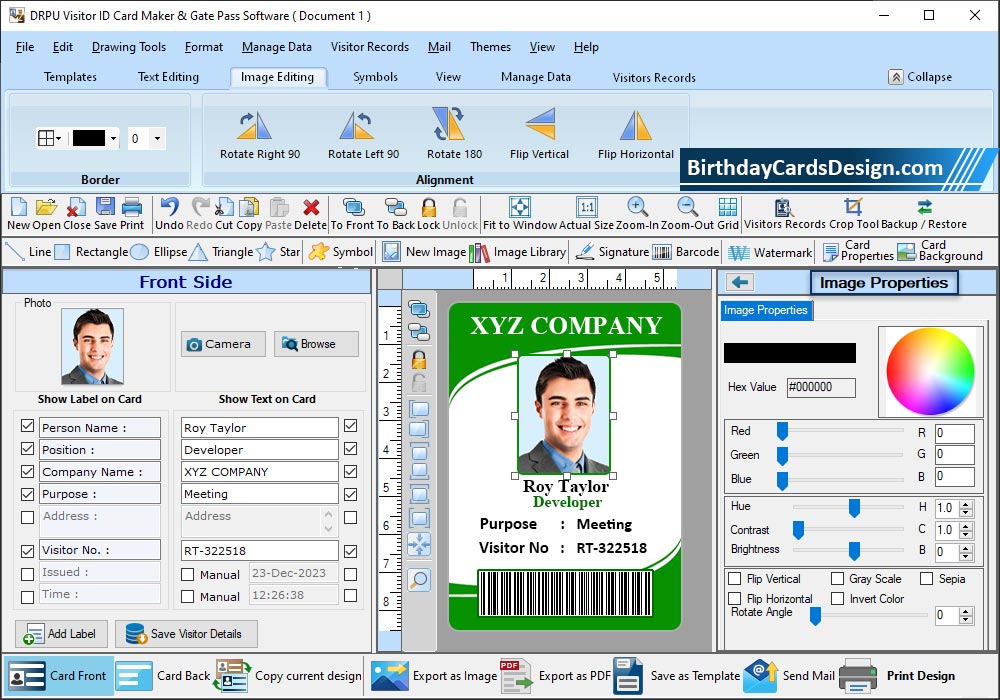Add a Watermark to the card

[770, 252]
